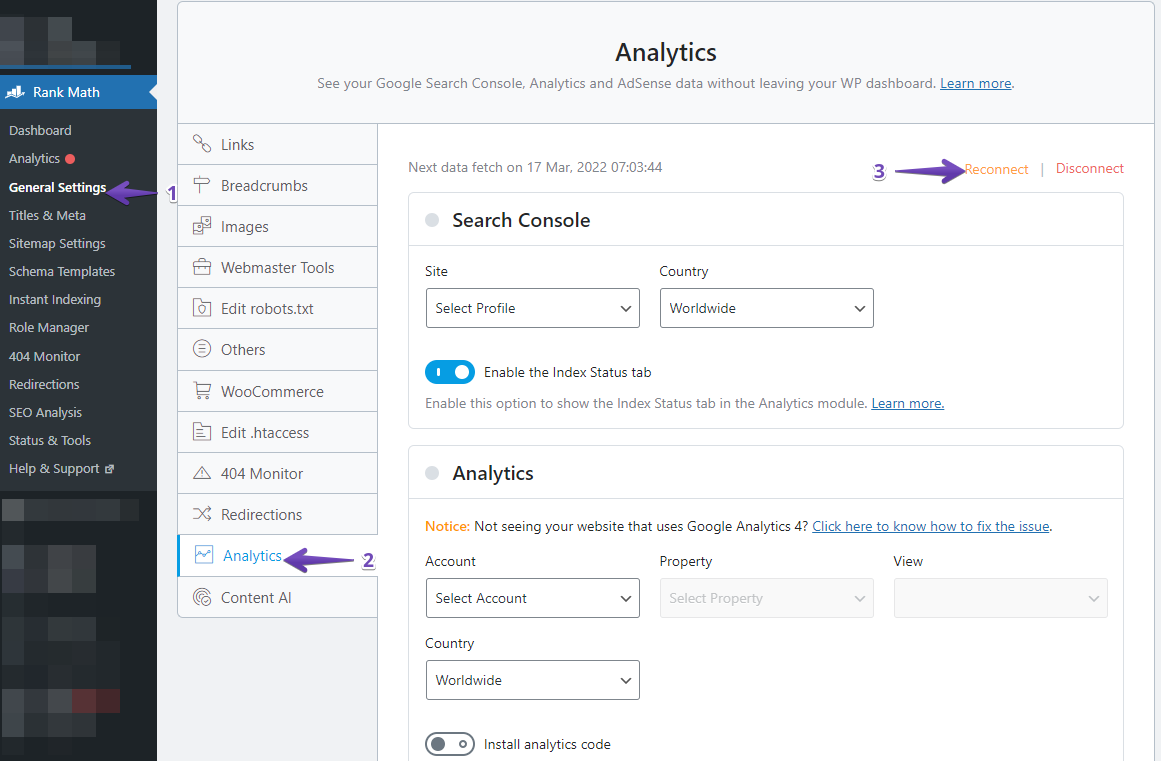The height and width of the screenshot is (761, 1161).
Task: Open the Edit robots.txt tab
Action: (x=267, y=308)
